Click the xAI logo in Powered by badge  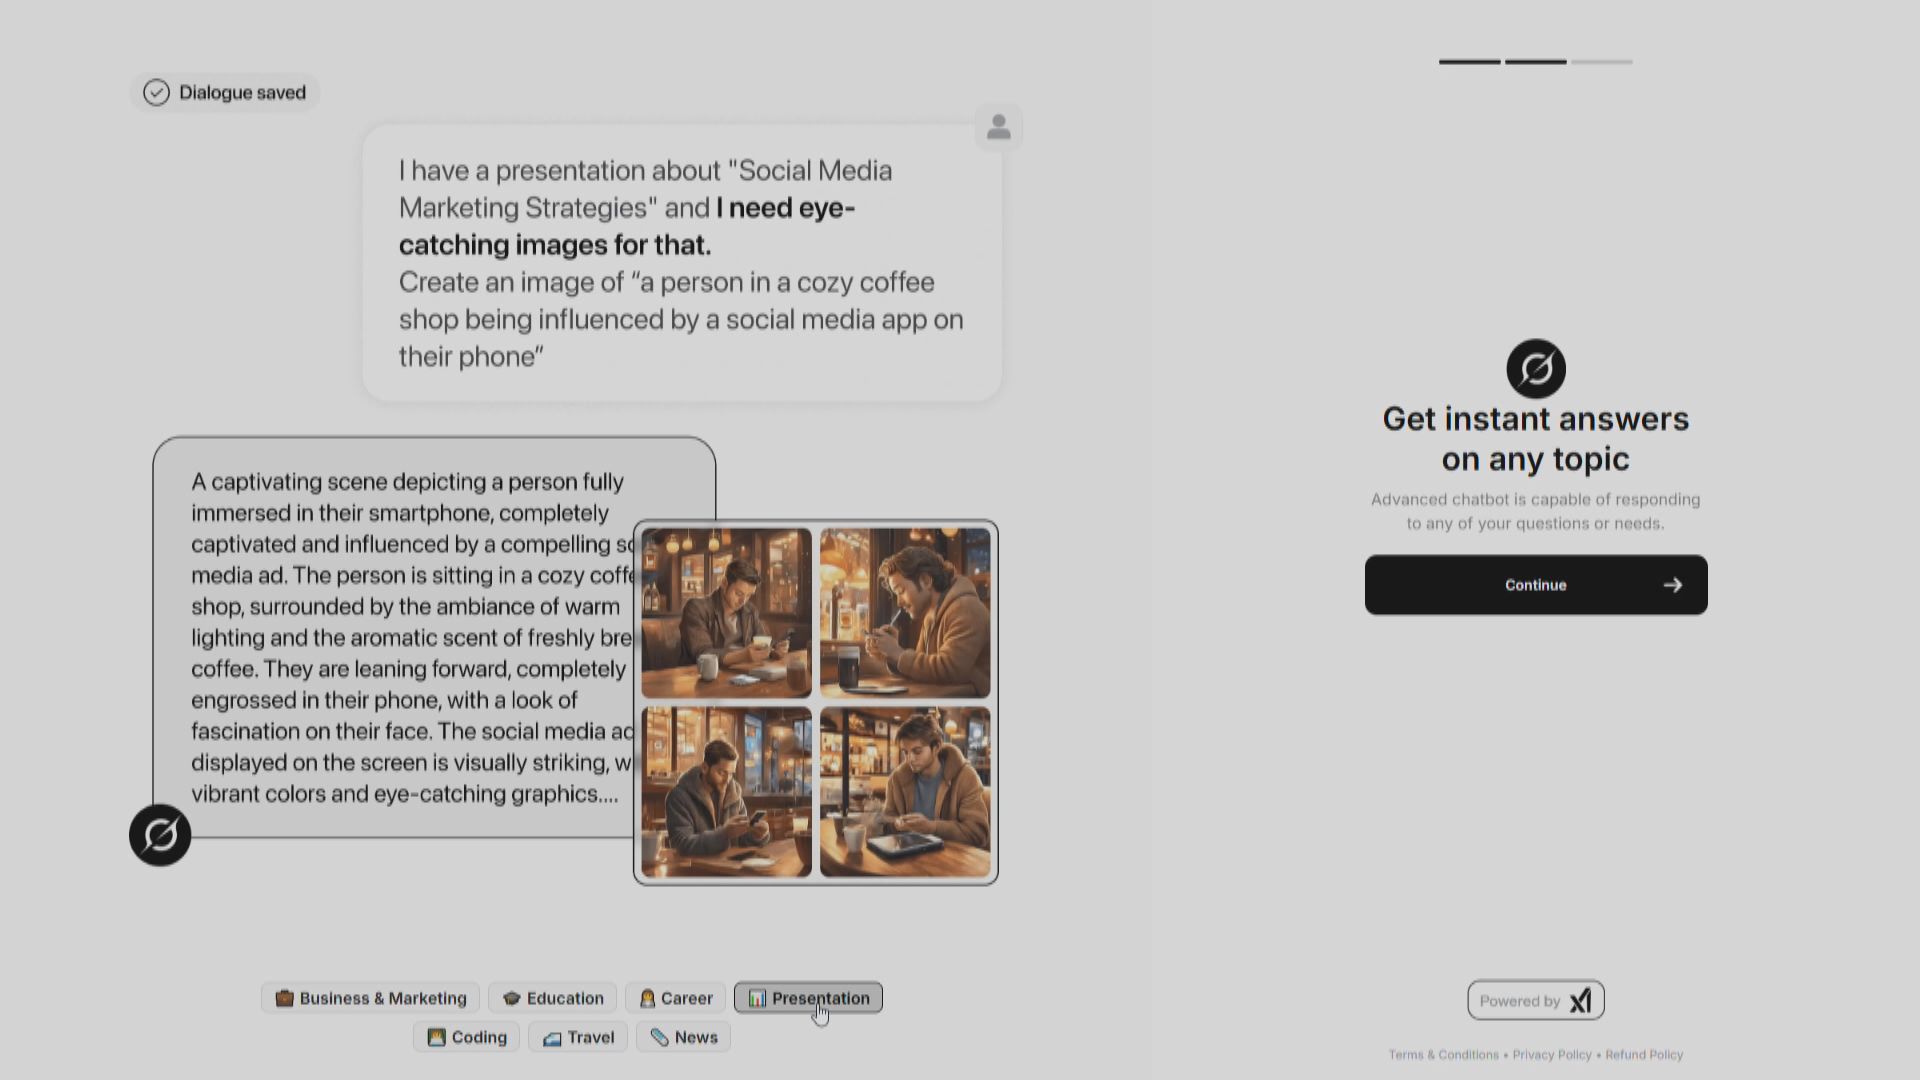[x=1580, y=1001]
